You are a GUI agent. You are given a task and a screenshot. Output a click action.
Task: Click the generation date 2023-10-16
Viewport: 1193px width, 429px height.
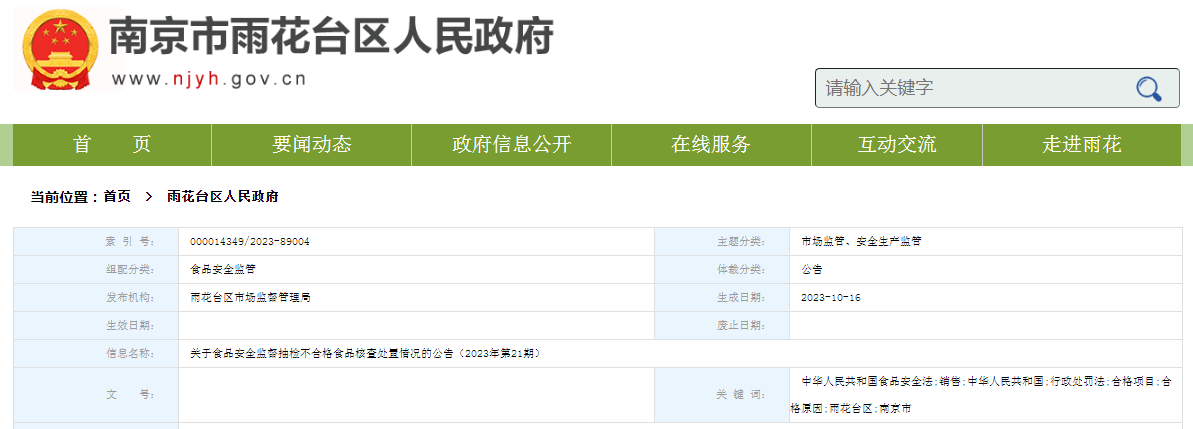[831, 298]
